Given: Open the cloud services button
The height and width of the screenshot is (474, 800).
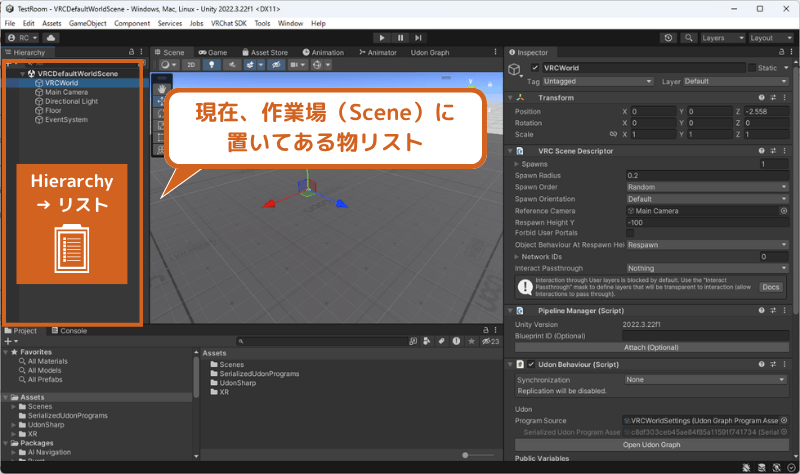Looking at the screenshot, I should 51,38.
